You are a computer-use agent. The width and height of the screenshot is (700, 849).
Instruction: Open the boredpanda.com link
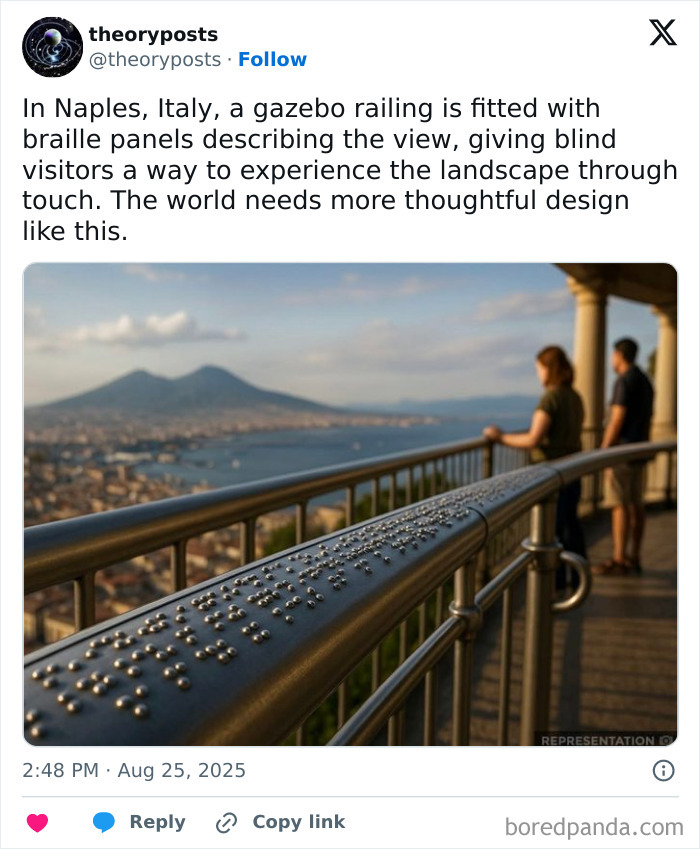[594, 822]
